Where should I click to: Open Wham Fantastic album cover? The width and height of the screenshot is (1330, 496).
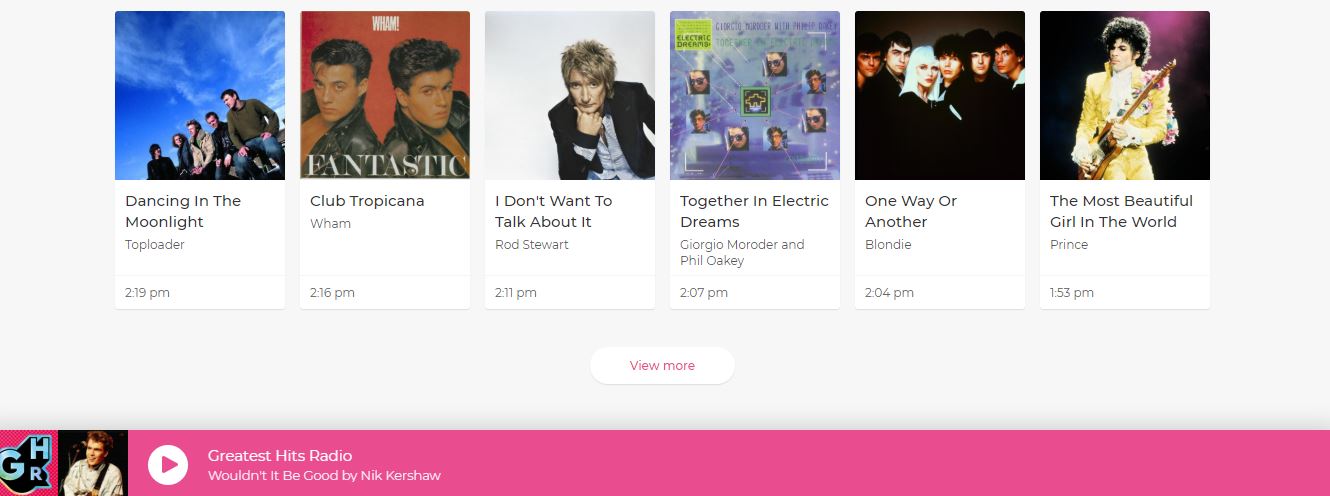tap(385, 95)
